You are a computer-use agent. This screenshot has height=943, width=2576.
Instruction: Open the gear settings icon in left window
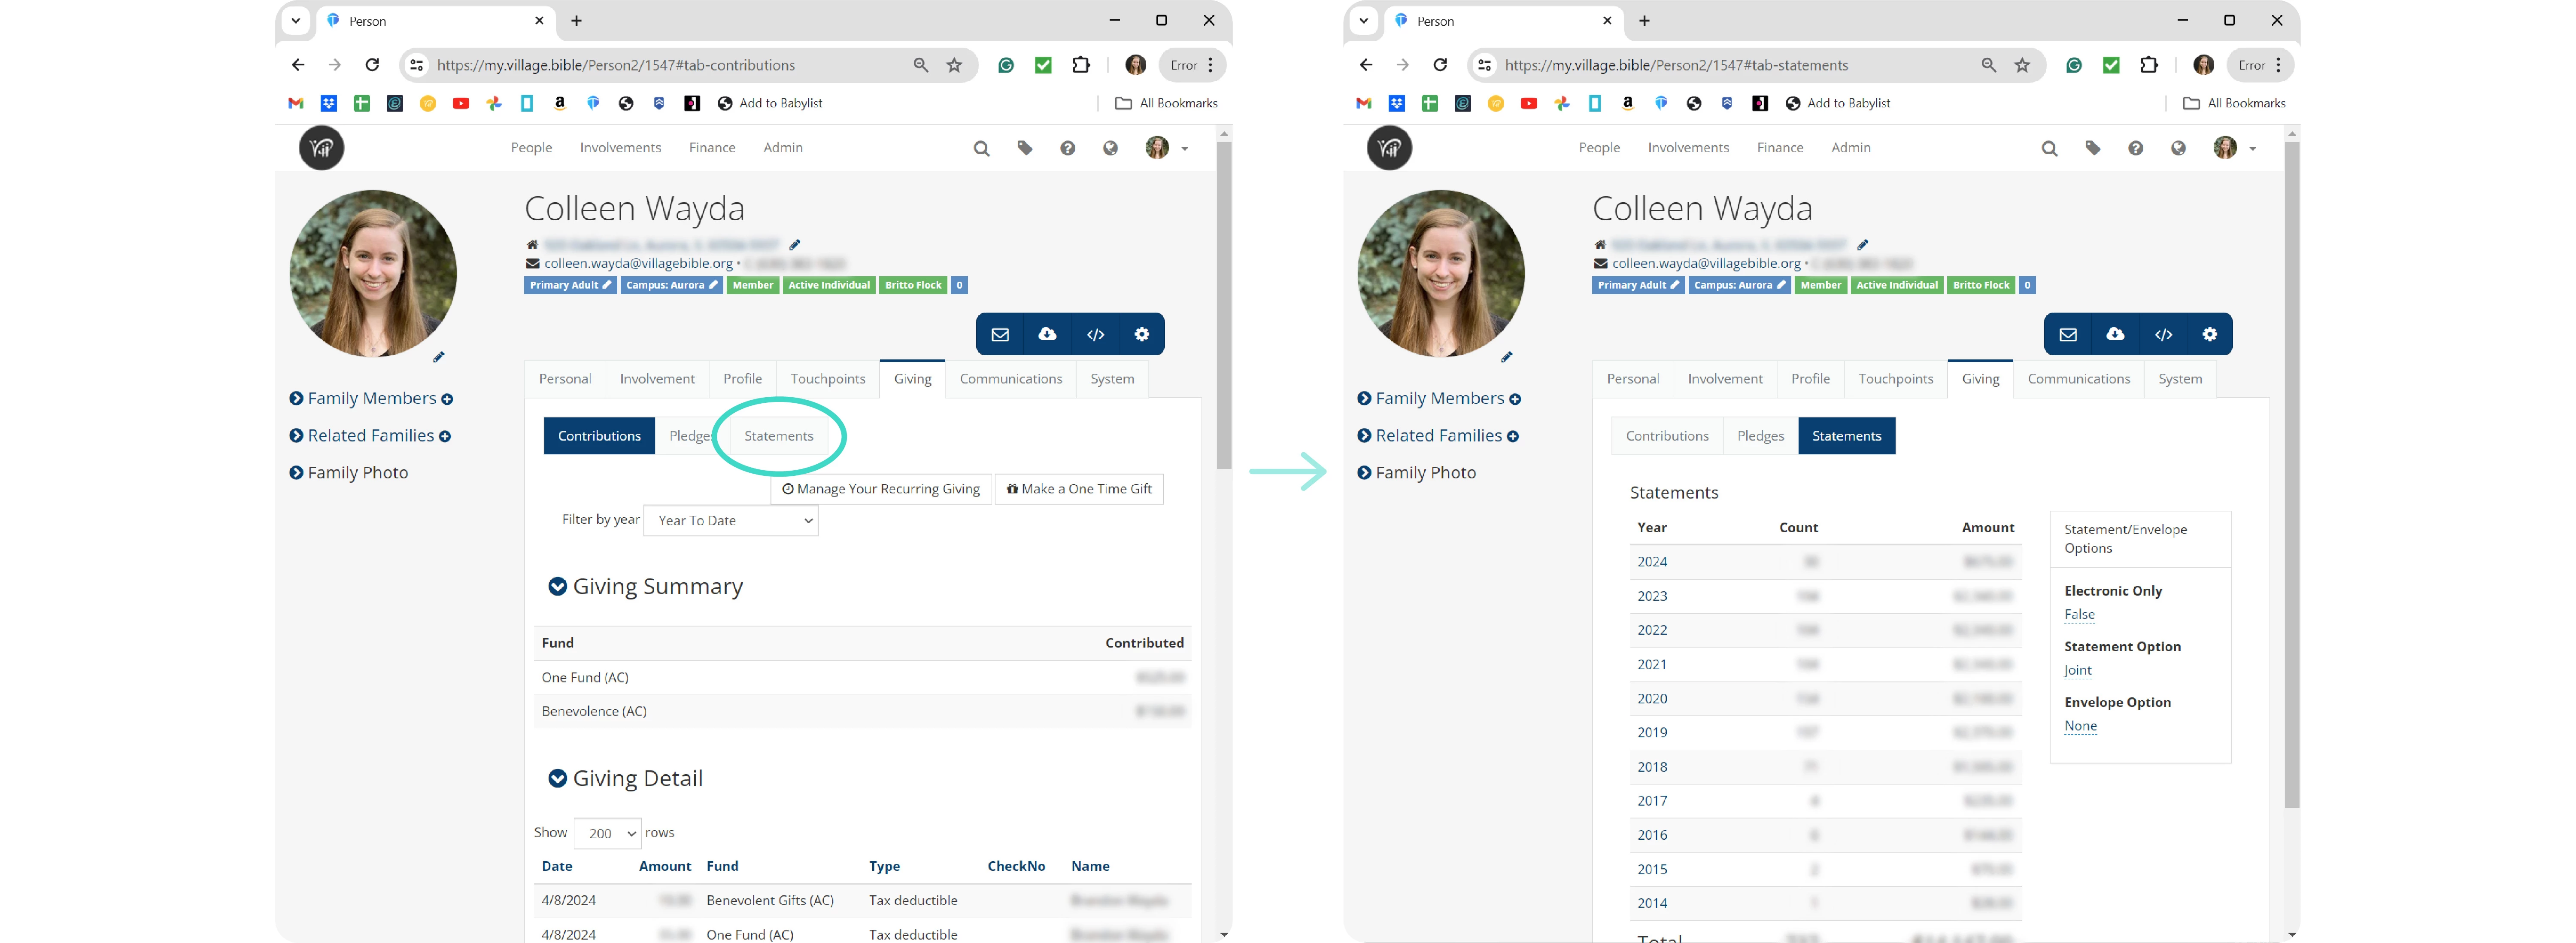tap(1142, 334)
